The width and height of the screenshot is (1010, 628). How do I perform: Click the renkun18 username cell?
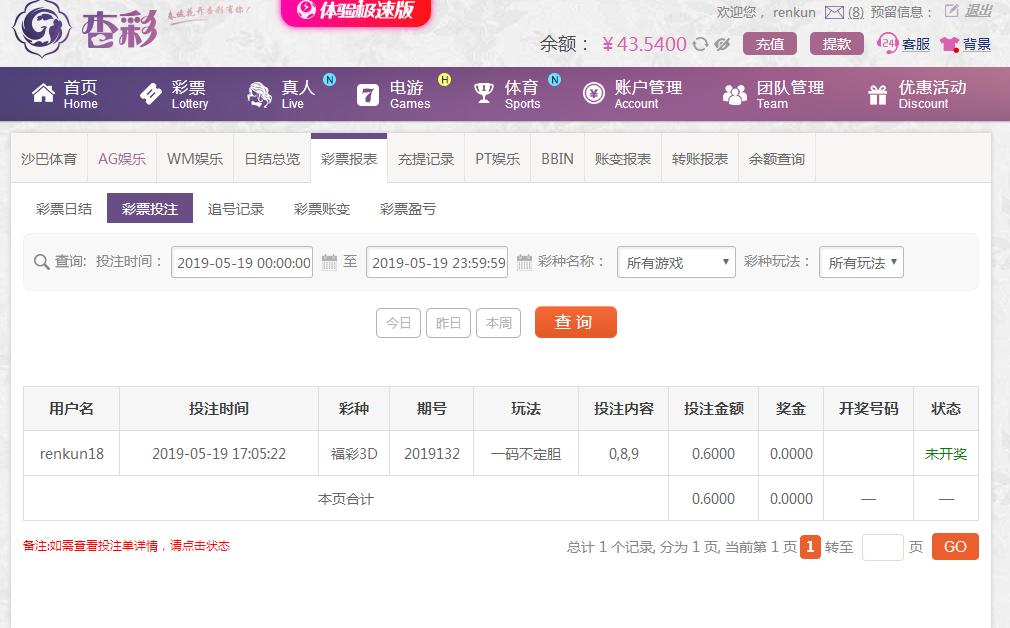[x=71, y=453]
